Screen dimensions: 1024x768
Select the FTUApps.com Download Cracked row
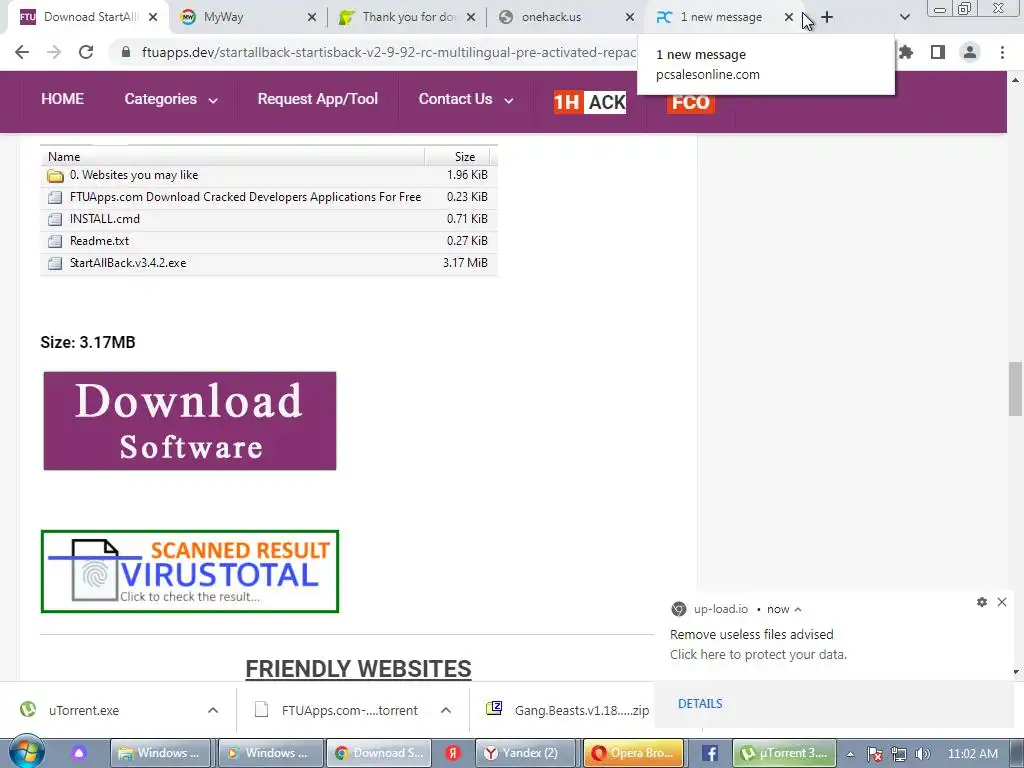[x=268, y=197]
